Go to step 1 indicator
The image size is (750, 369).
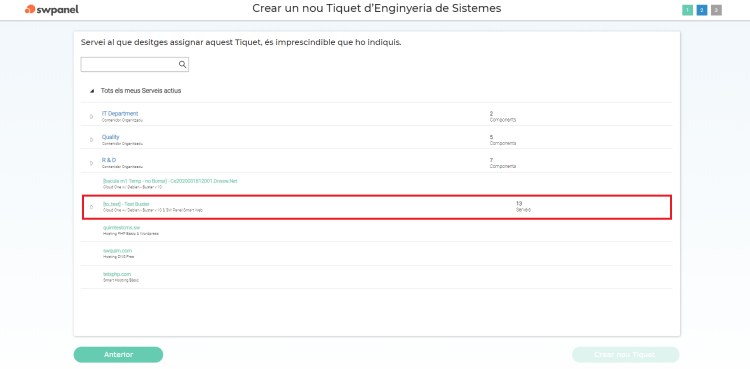(687, 10)
